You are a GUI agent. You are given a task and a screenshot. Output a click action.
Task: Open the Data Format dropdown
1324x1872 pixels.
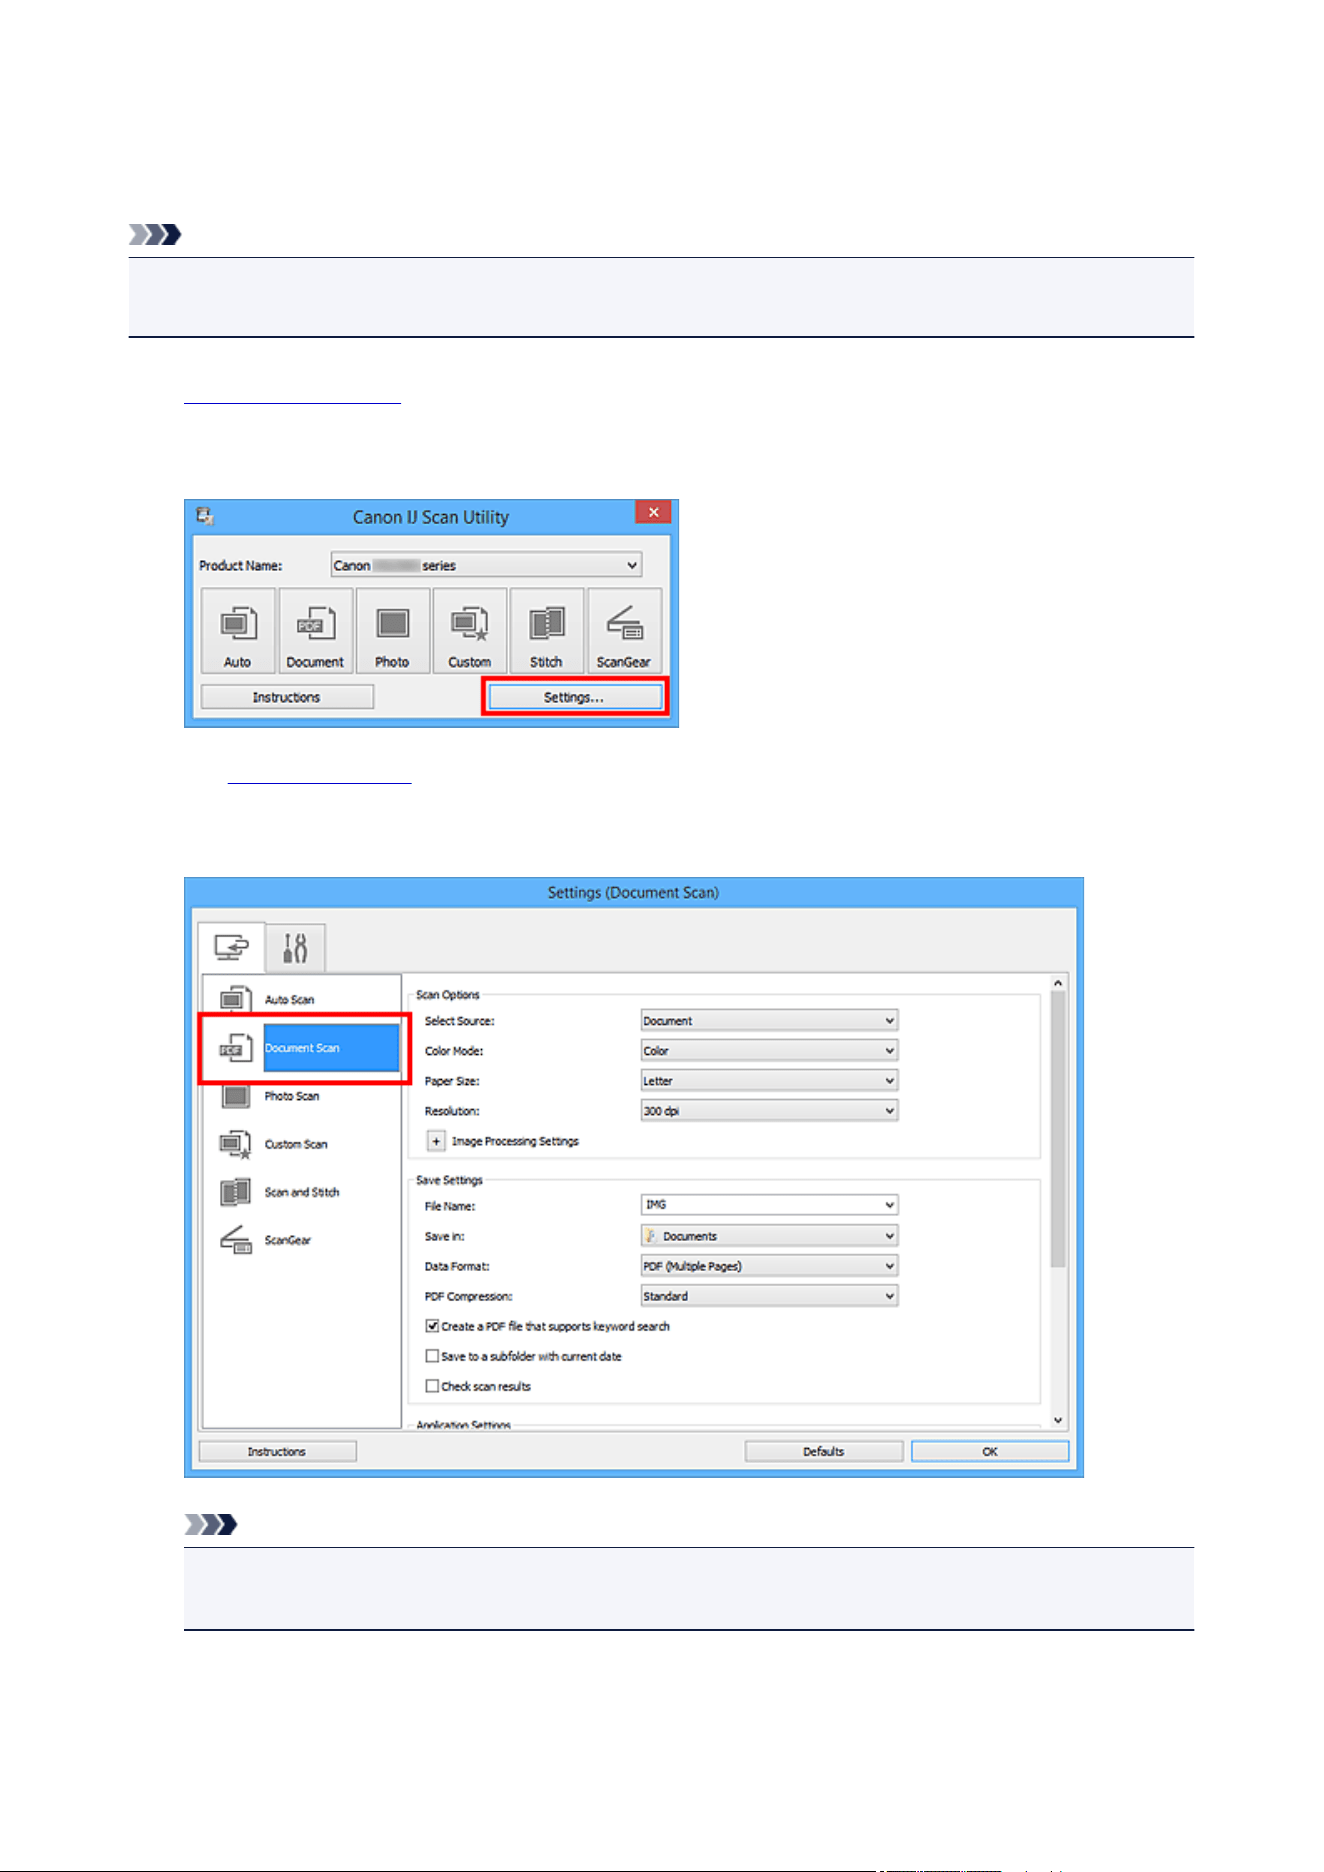pos(769,1266)
